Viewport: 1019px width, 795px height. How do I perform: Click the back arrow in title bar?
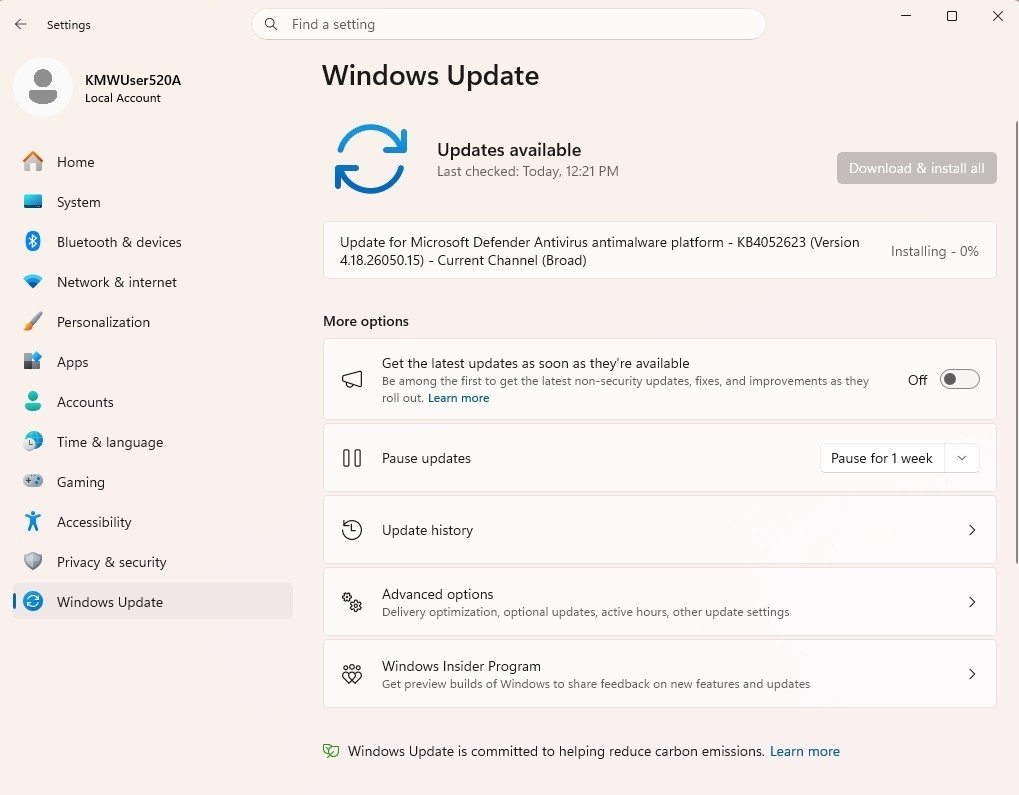coord(21,24)
